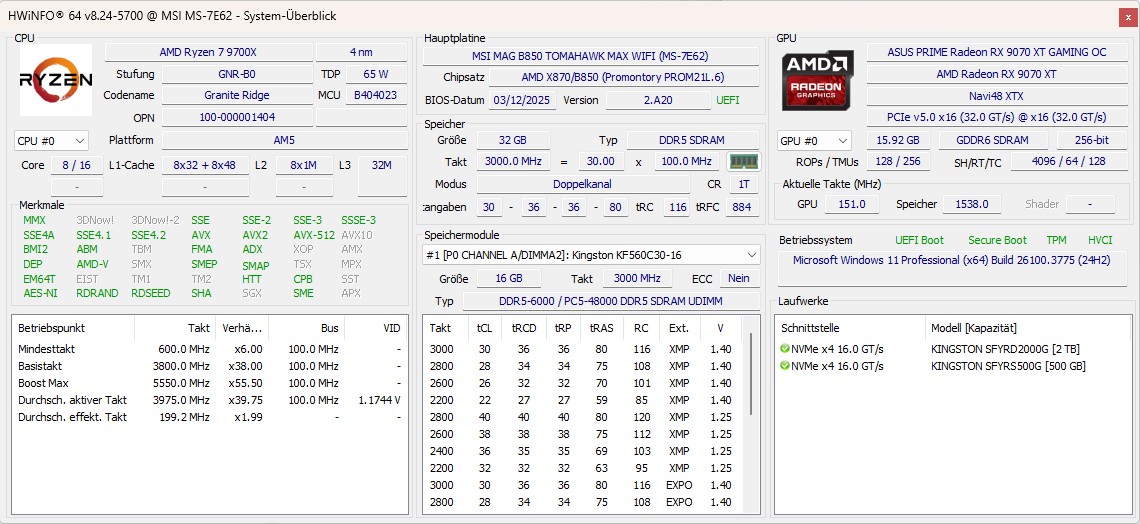Click the Microsoft Windows 11 Professional text
This screenshot has width=1140, height=524.
click(951, 260)
